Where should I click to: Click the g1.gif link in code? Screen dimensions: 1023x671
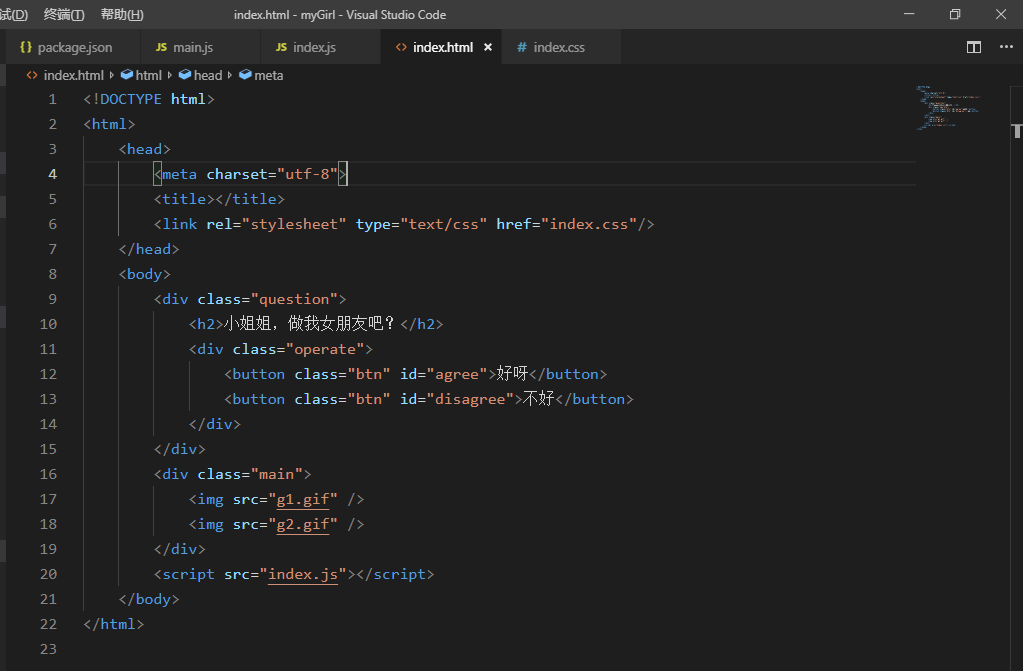(303, 499)
